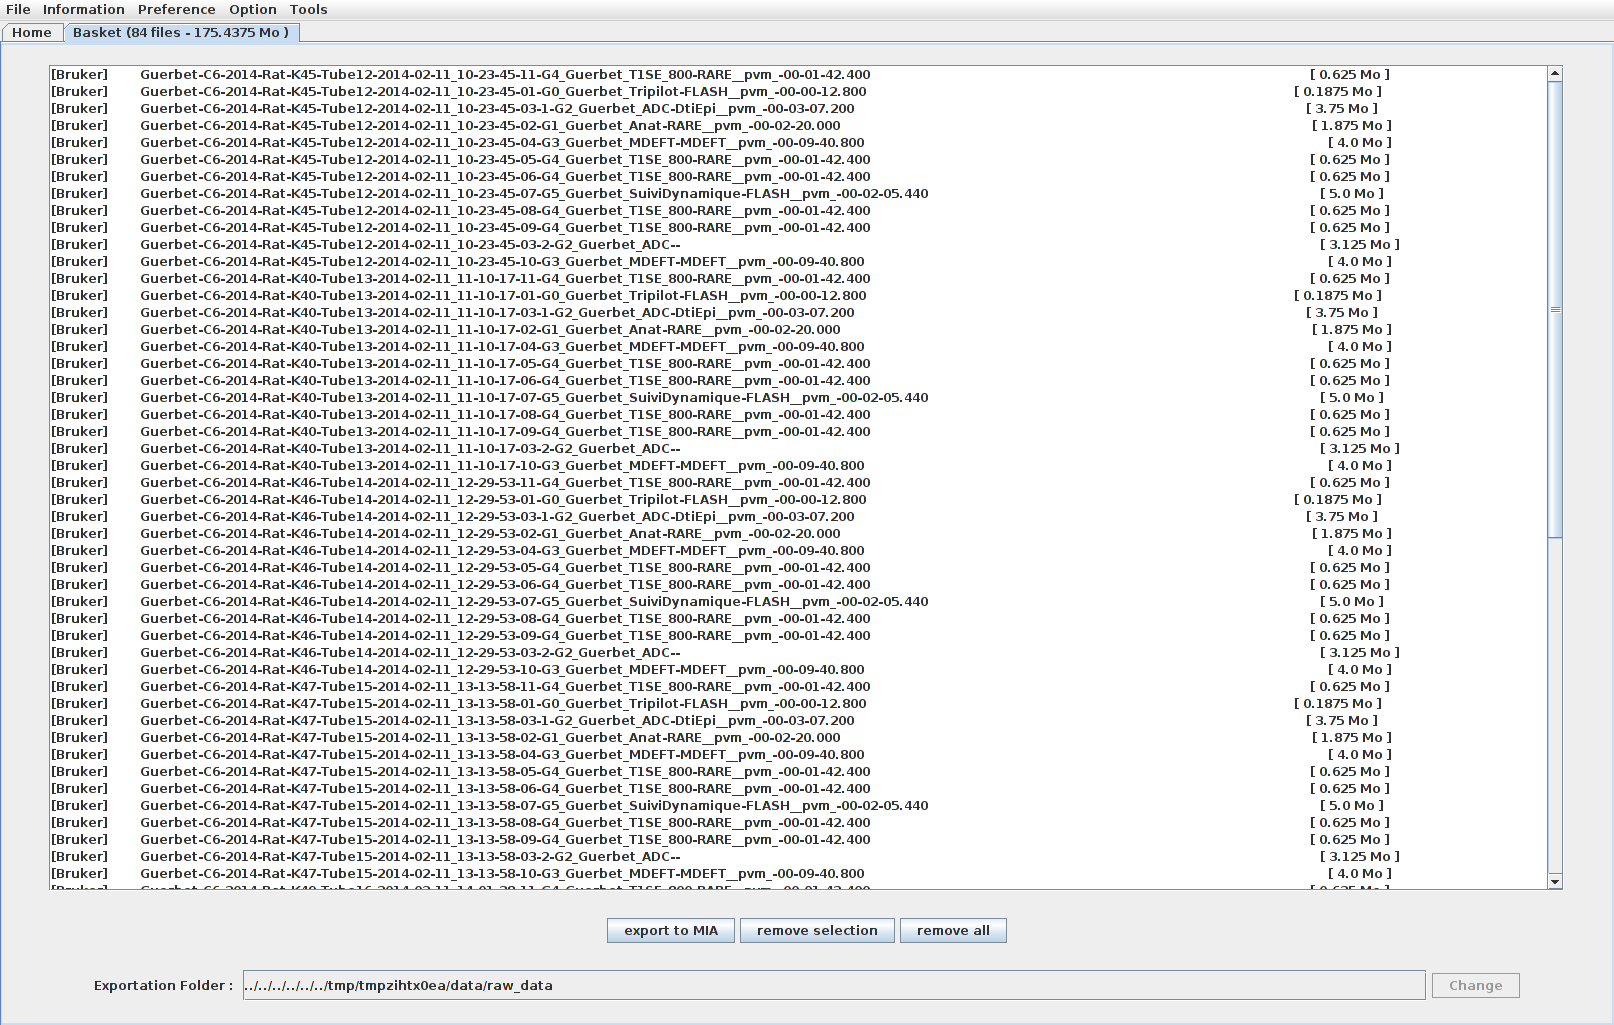
Task: Select row K40-Tube13 11-10-17-10-G3 MDEFT-MDEFT
Action: (798, 465)
